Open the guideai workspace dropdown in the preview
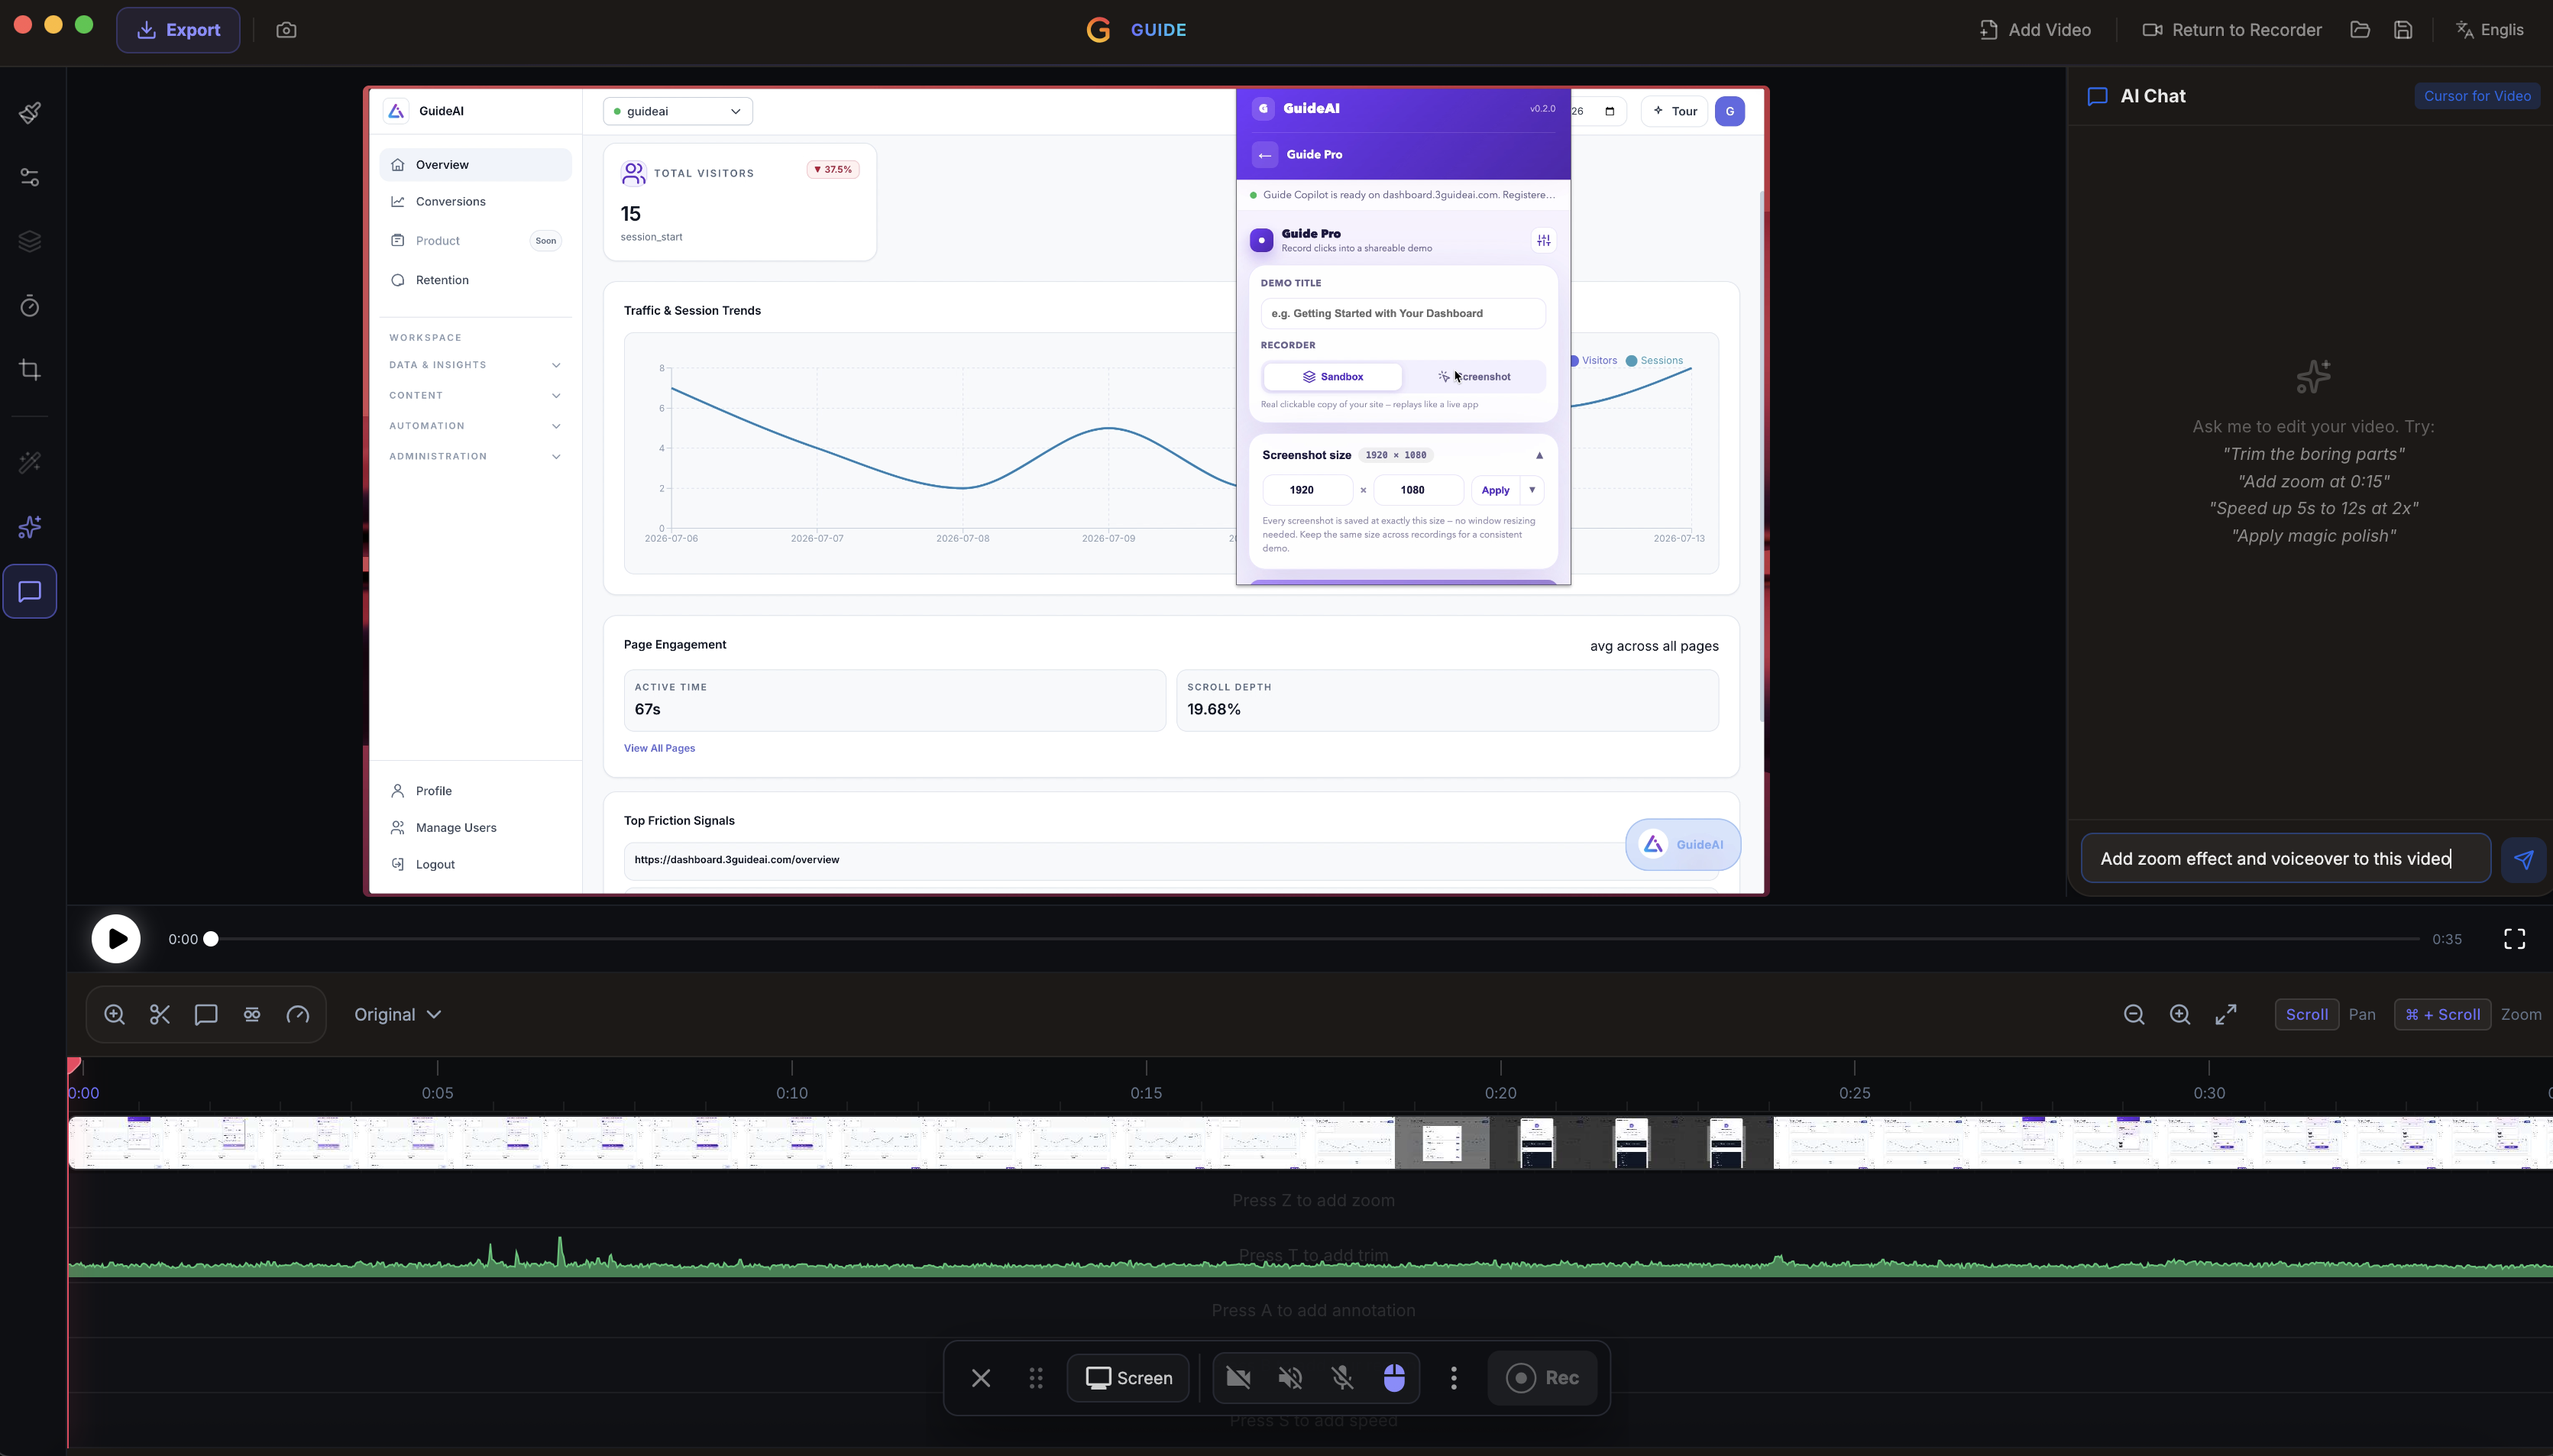This screenshot has height=1456, width=2553. coord(678,111)
